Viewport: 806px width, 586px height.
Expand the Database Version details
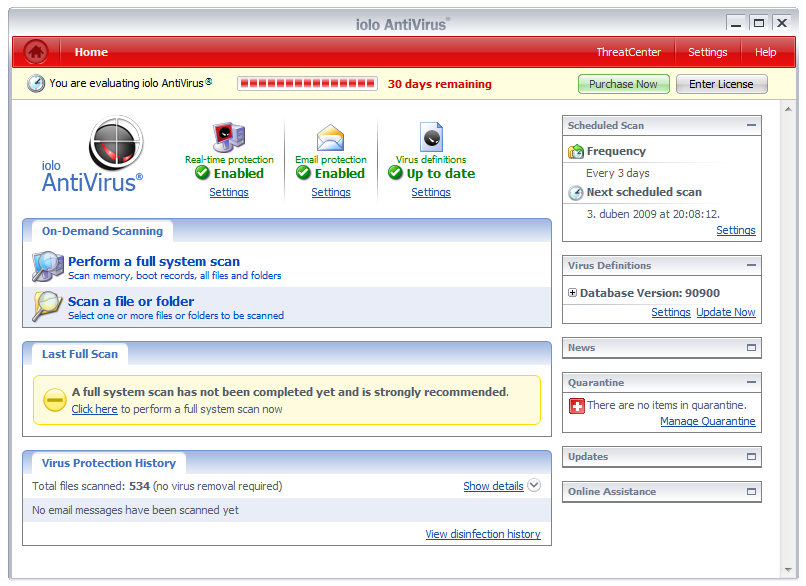click(572, 292)
